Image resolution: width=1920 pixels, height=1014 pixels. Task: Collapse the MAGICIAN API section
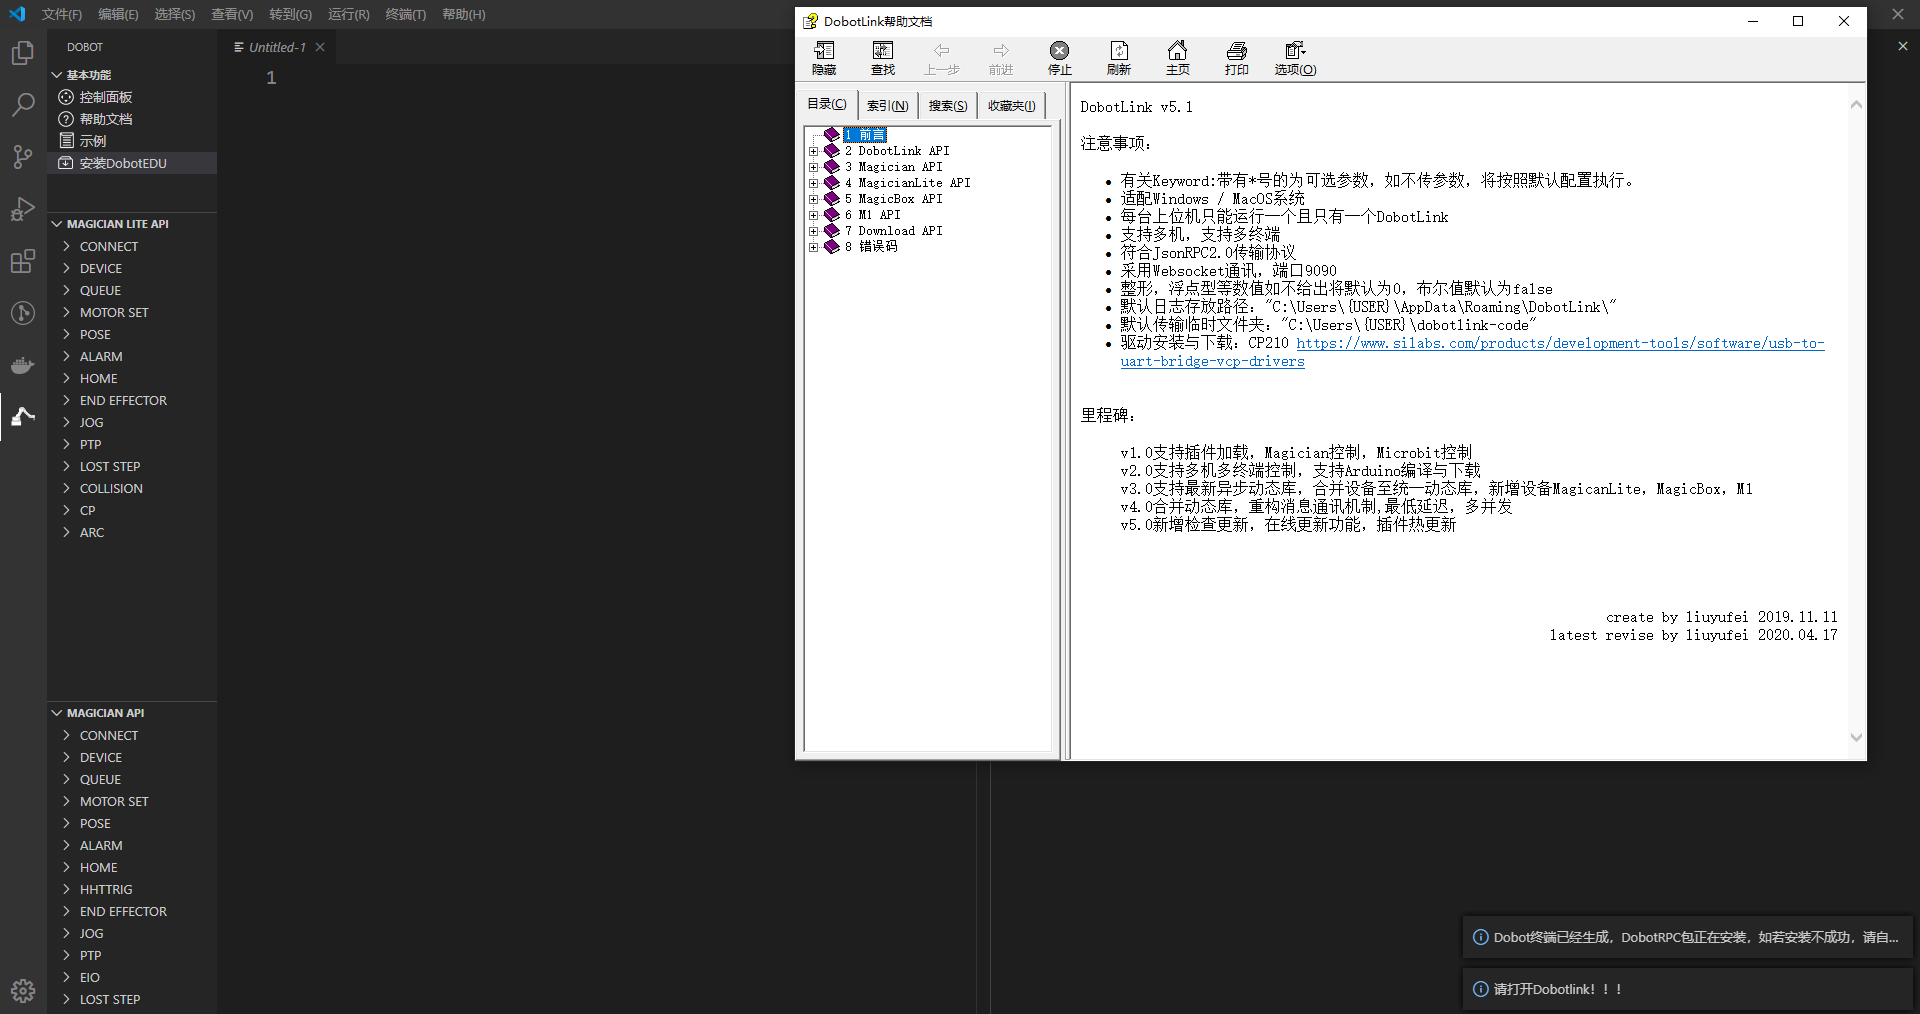tap(132, 713)
